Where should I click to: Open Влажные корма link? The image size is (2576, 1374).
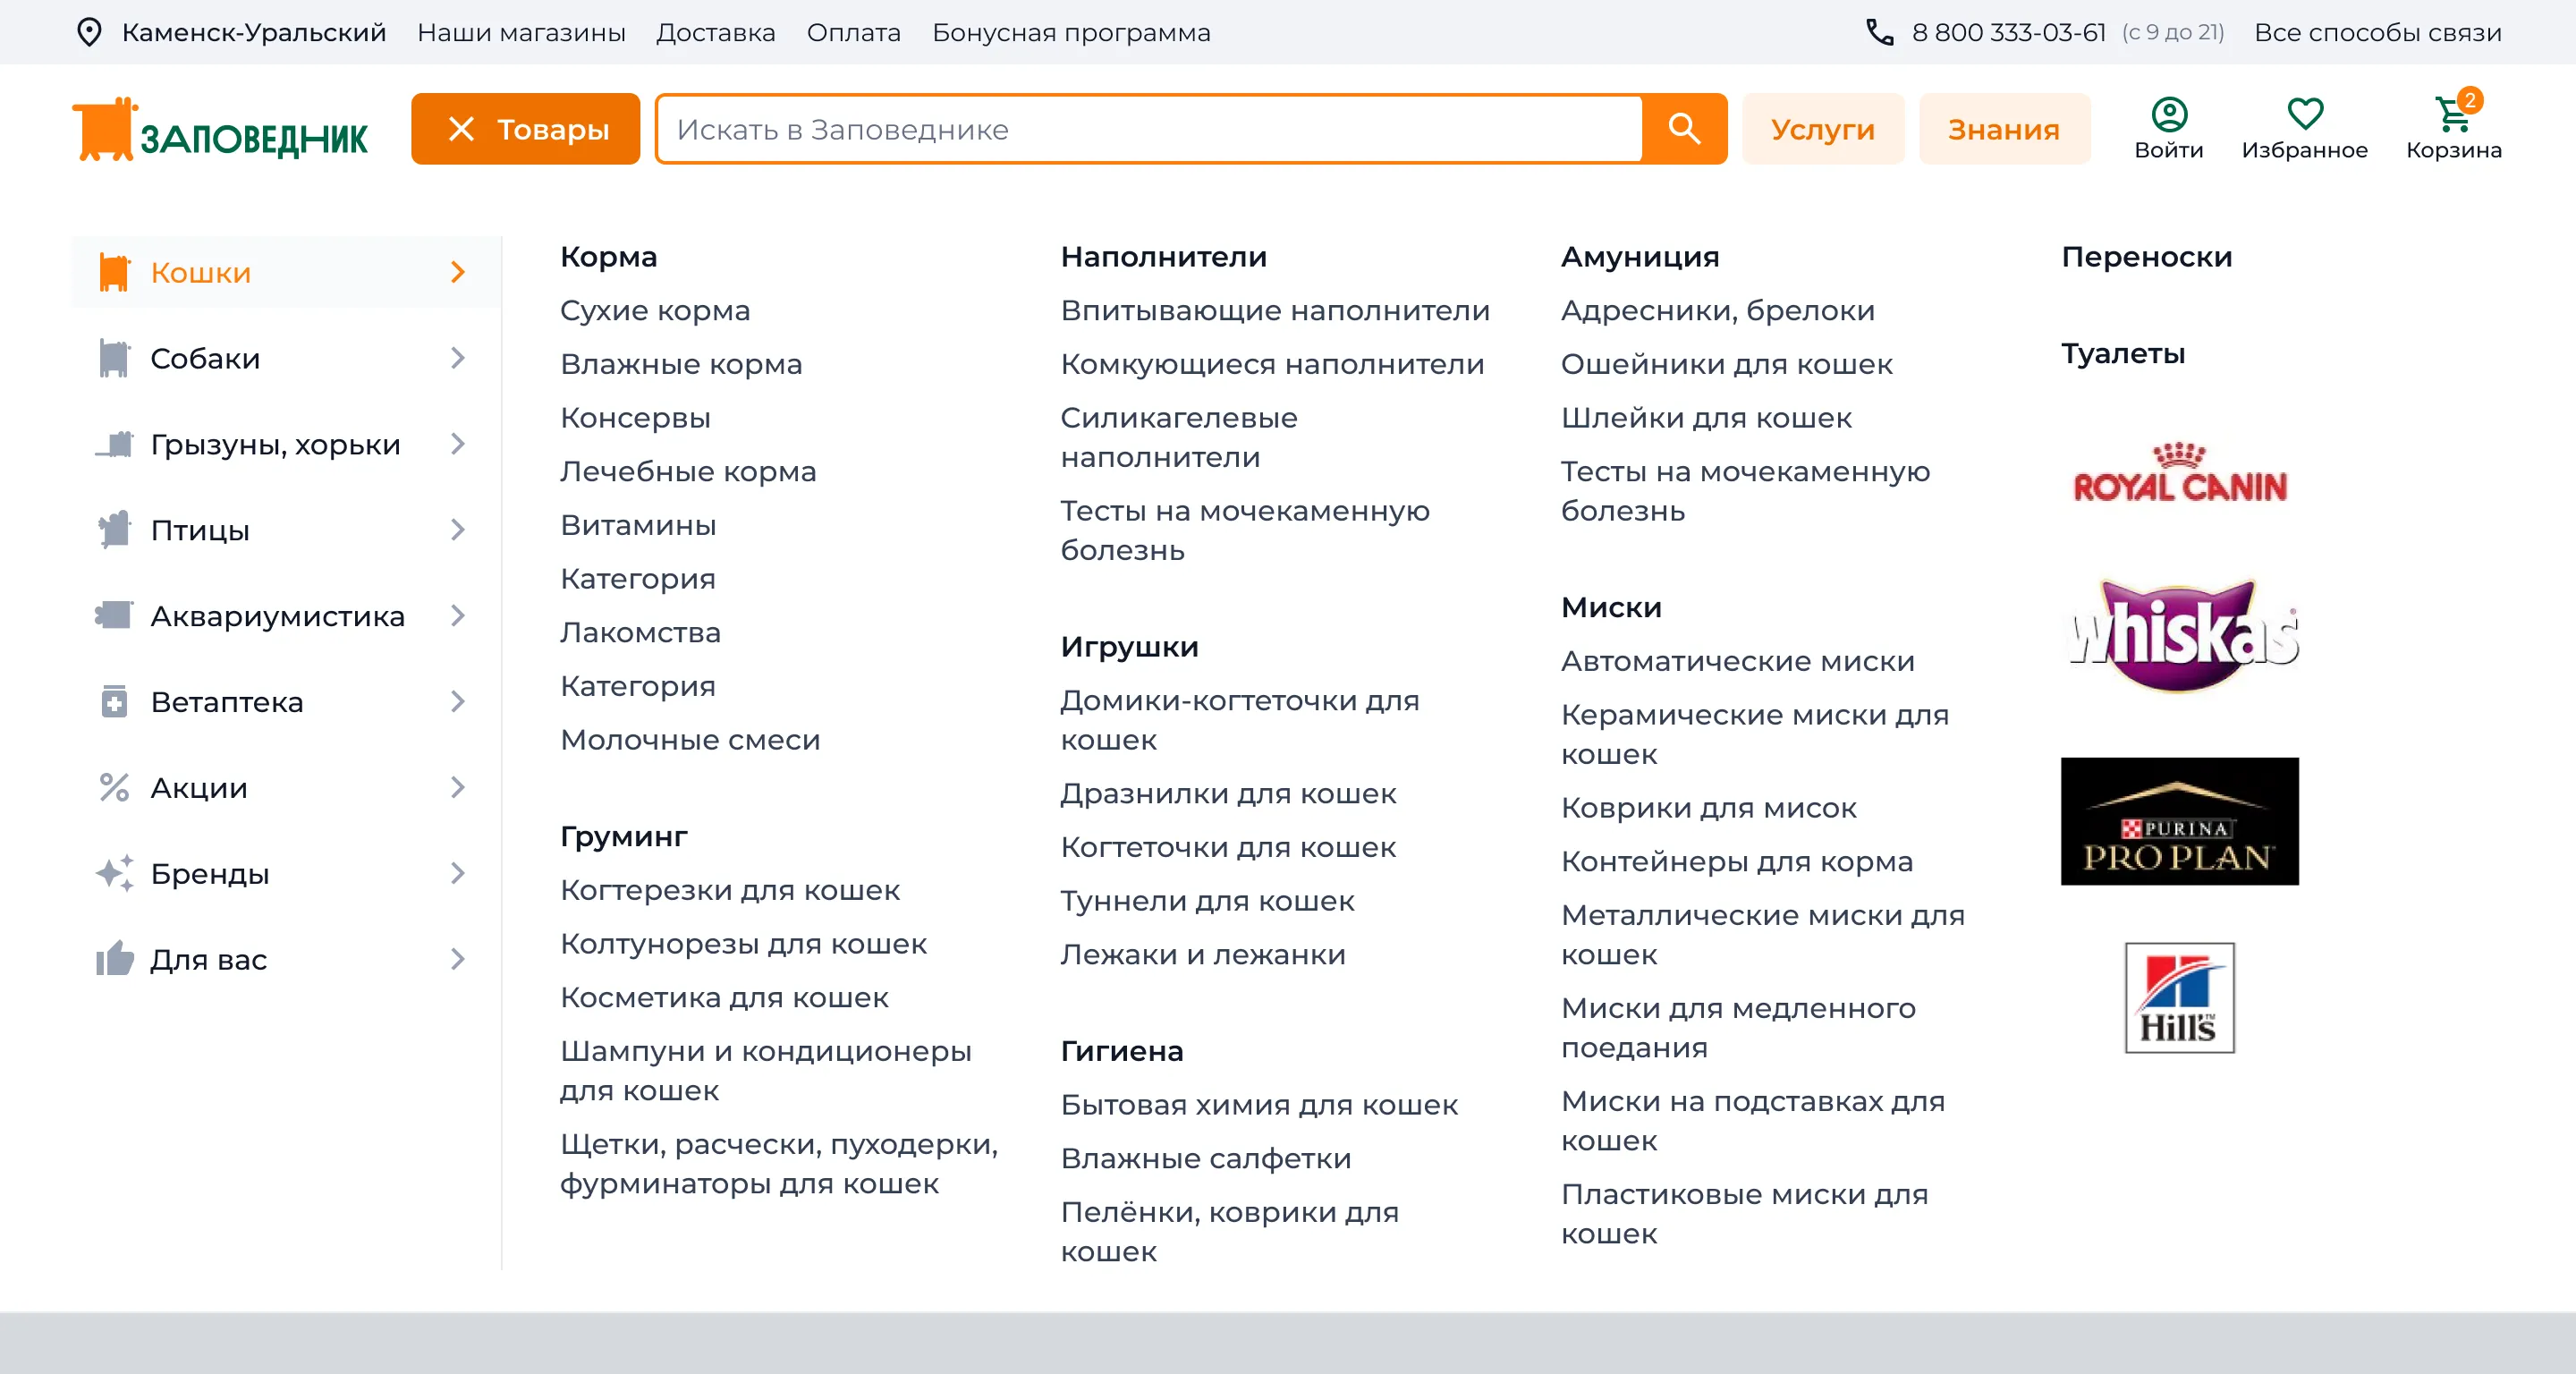tap(680, 365)
